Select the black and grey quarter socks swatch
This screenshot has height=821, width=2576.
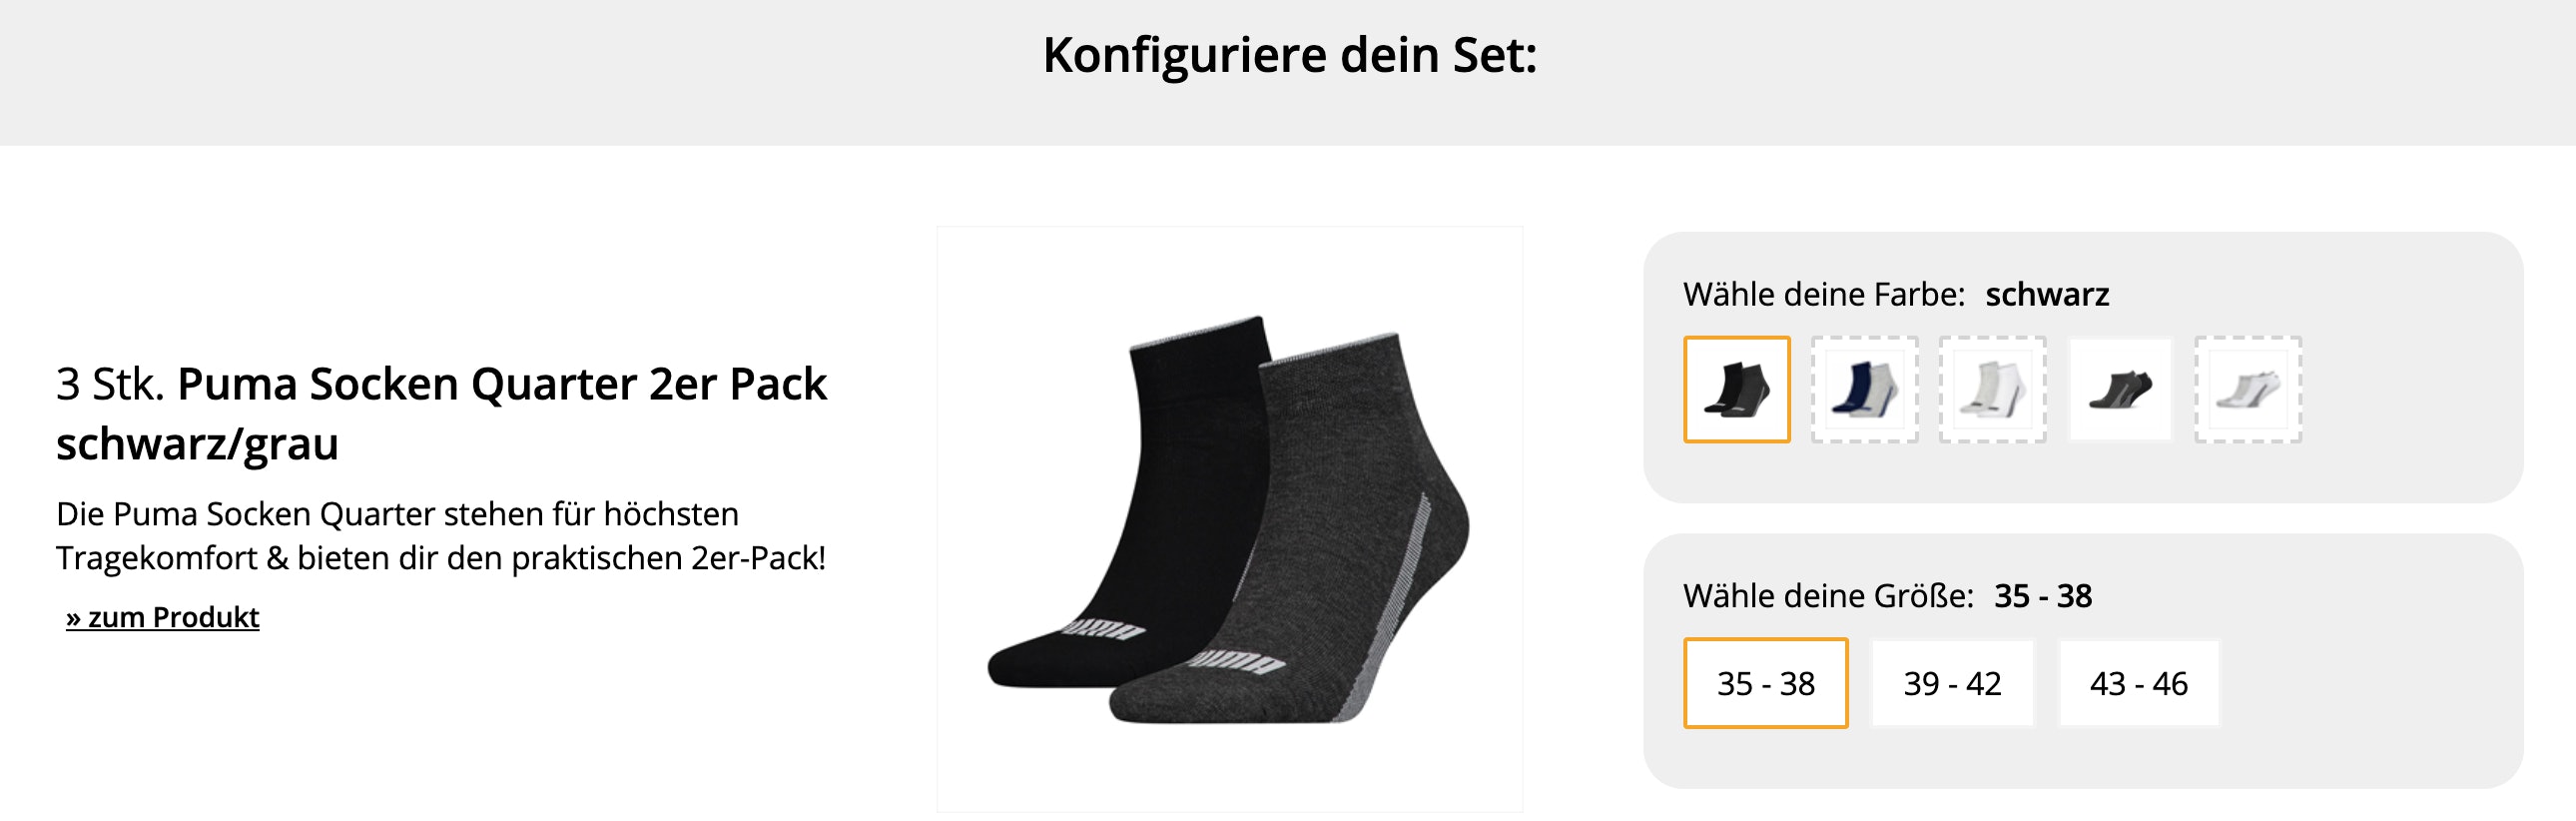click(x=1736, y=389)
